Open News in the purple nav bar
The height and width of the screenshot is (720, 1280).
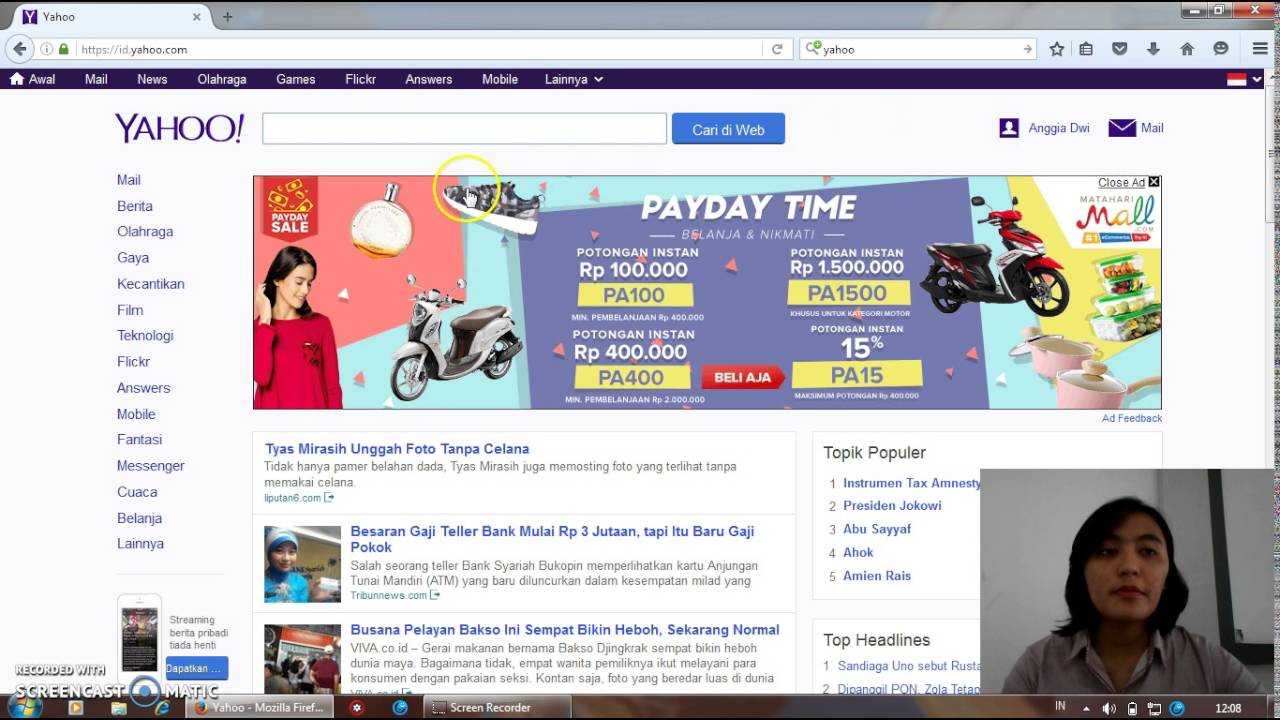(152, 79)
